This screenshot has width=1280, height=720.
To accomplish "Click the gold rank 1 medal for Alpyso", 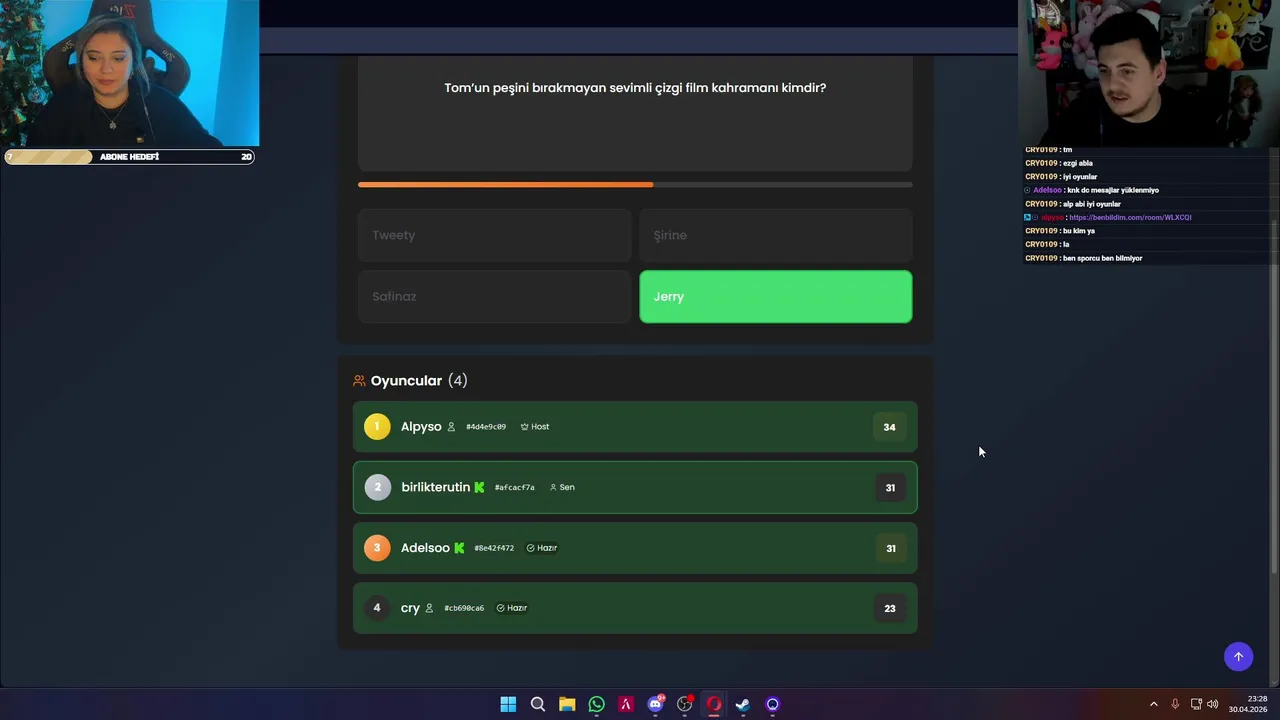I will click(x=377, y=427).
